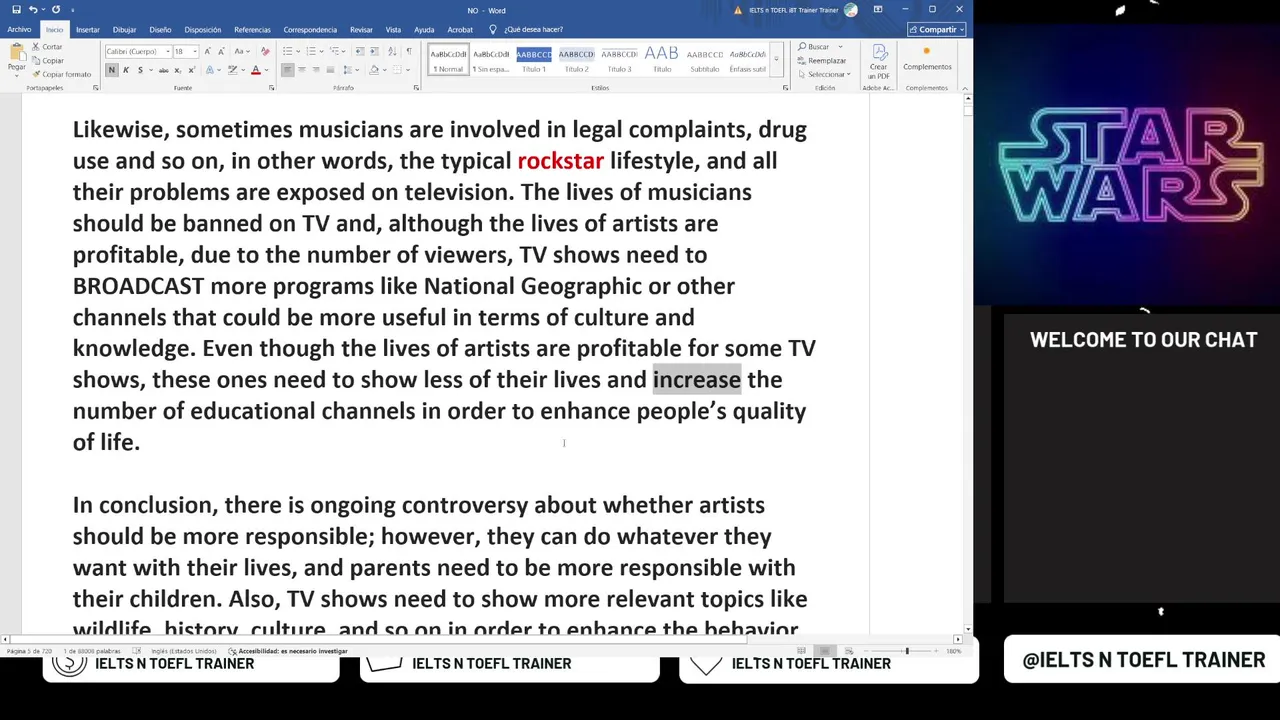Open the line spacing dropdown

[352, 70]
